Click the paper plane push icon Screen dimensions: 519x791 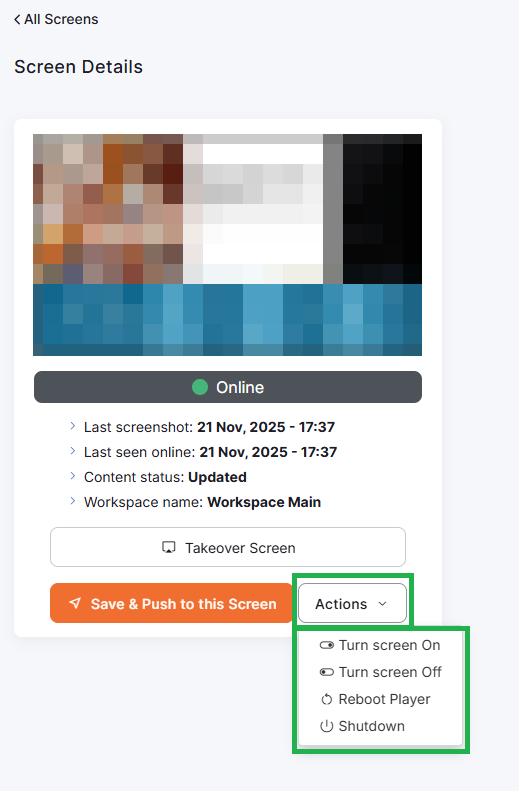pos(75,603)
